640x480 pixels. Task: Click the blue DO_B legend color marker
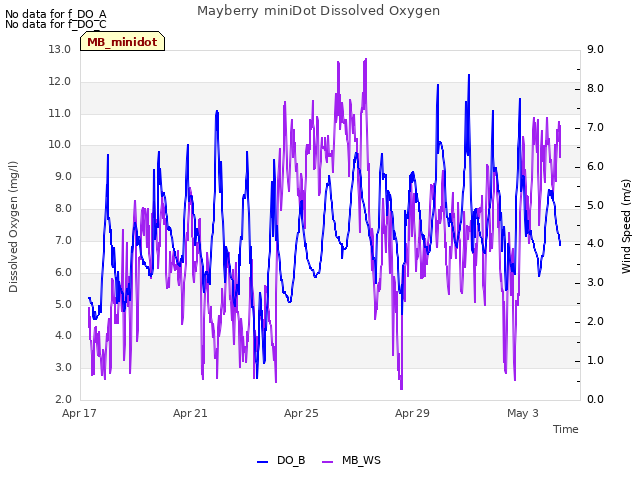tap(262, 462)
